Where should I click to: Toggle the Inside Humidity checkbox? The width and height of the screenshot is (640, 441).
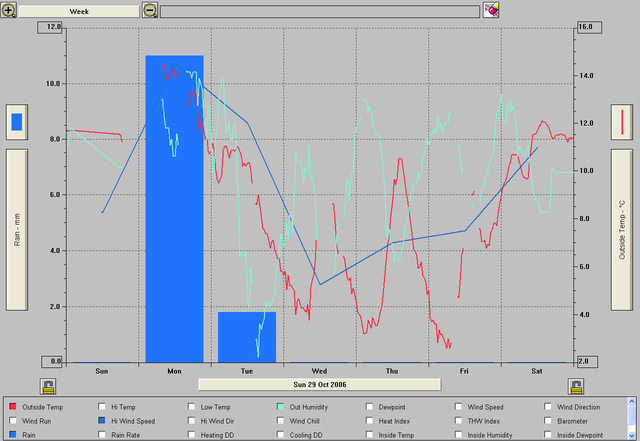(x=460, y=436)
